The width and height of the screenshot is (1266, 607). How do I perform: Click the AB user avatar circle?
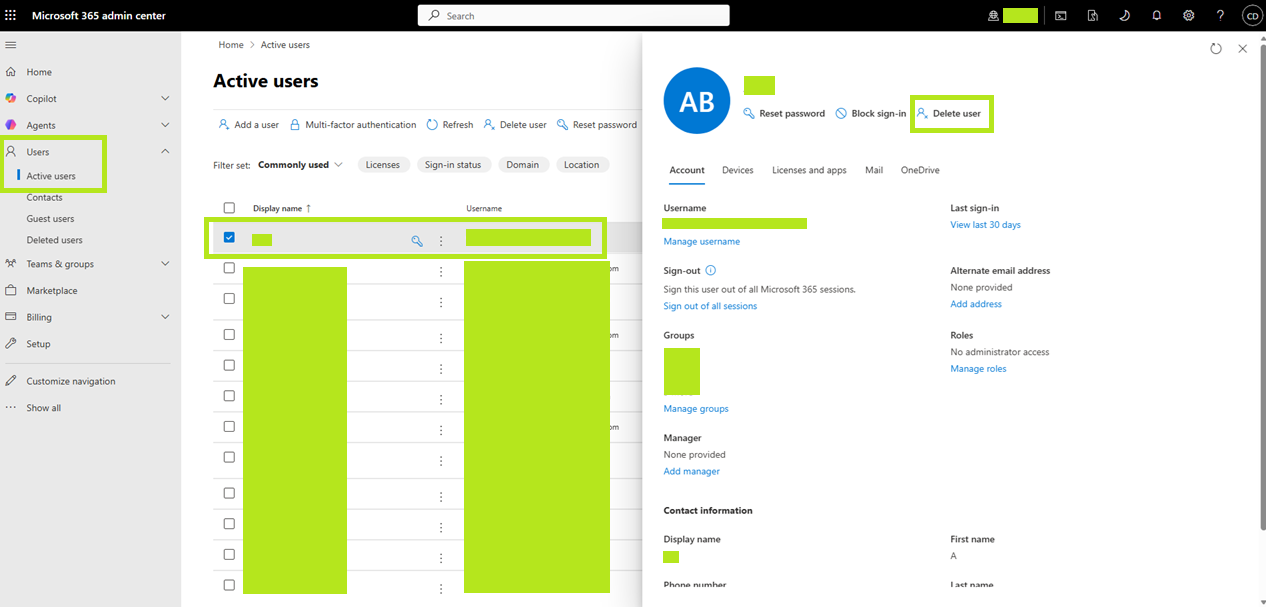tap(697, 101)
